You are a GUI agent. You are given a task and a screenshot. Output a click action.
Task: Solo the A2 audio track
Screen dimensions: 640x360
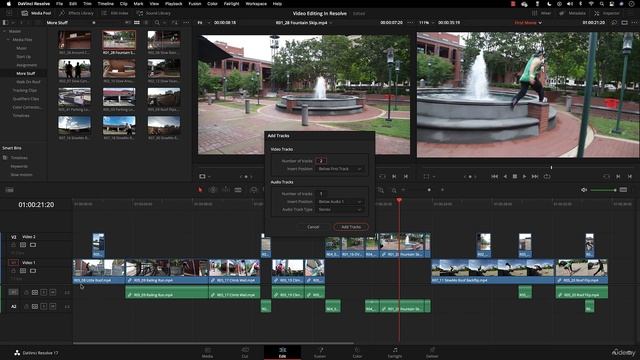click(x=44, y=307)
